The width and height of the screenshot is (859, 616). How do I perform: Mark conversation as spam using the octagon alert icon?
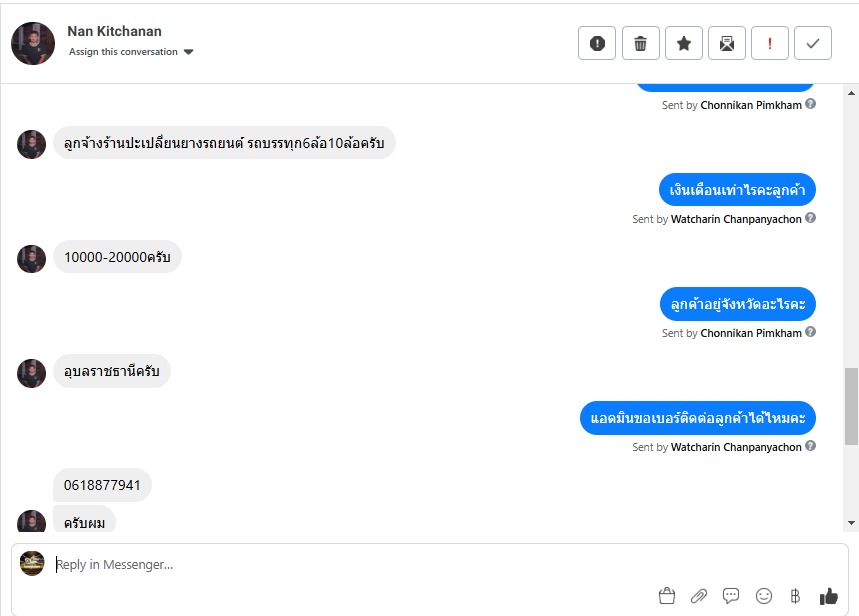coord(597,43)
